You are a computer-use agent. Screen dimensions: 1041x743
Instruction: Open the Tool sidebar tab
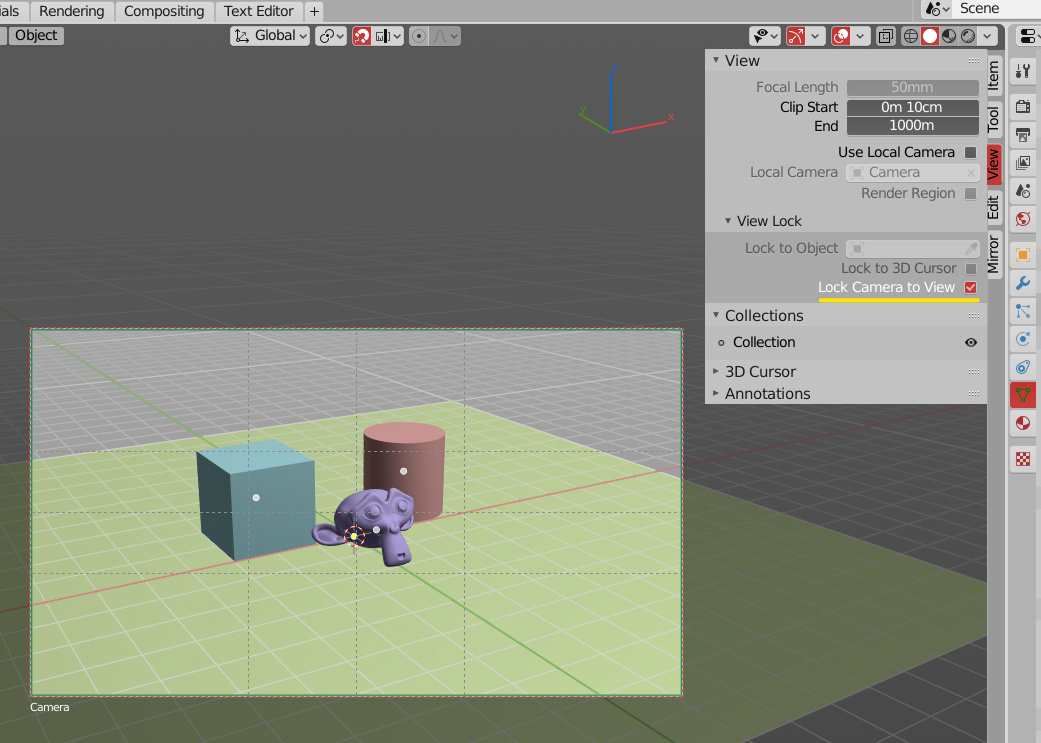pyautogui.click(x=994, y=119)
